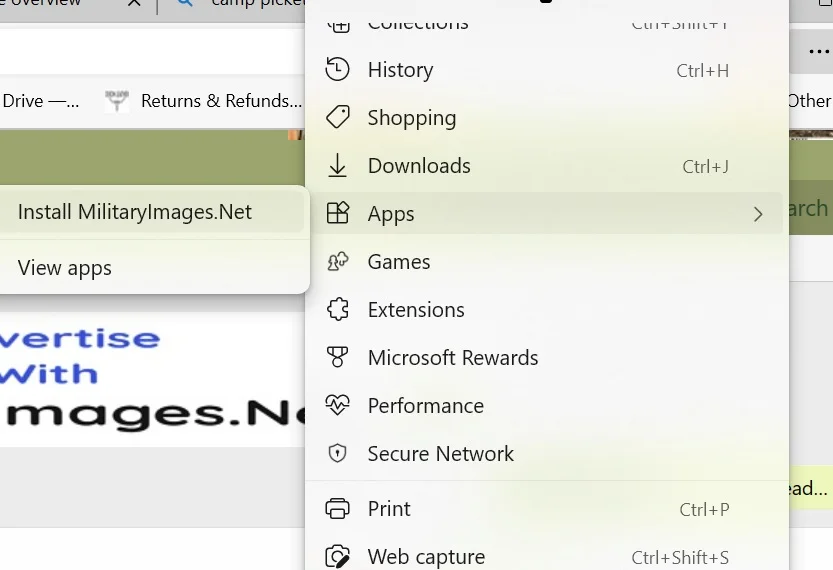
Task: Click the Games icon
Action: 337,261
